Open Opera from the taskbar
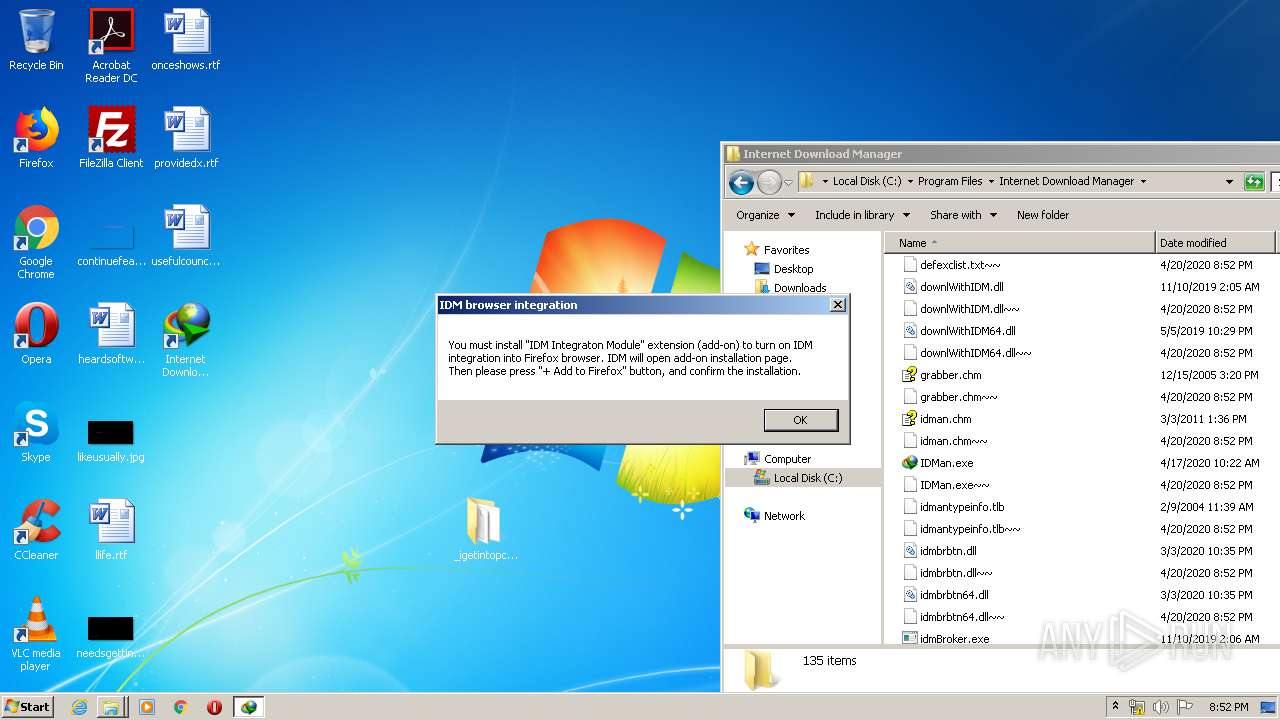Screen dimensions: 1280x720 (214, 707)
